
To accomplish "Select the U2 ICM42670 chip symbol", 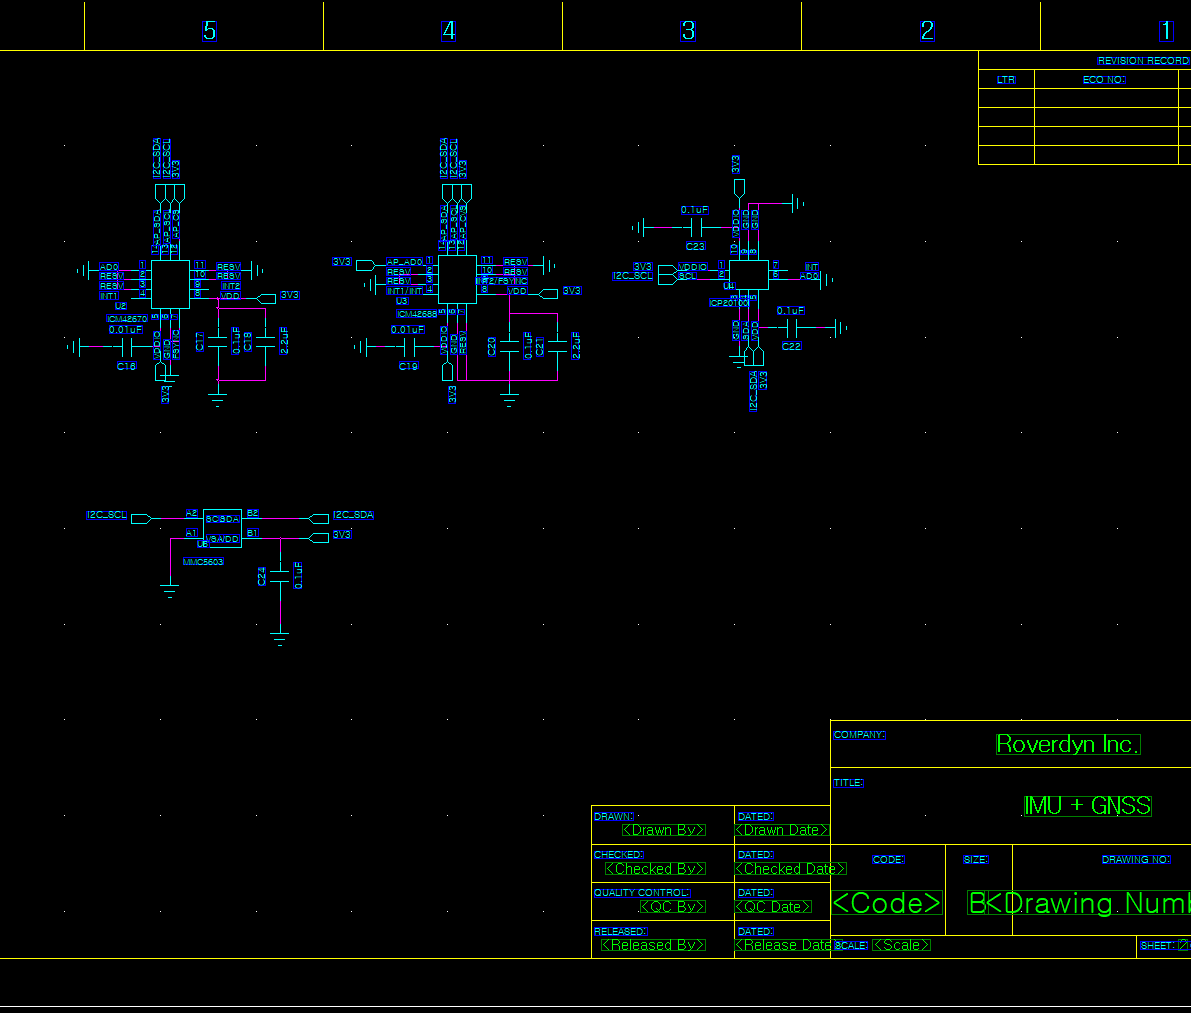I will pyautogui.click(x=170, y=284).
